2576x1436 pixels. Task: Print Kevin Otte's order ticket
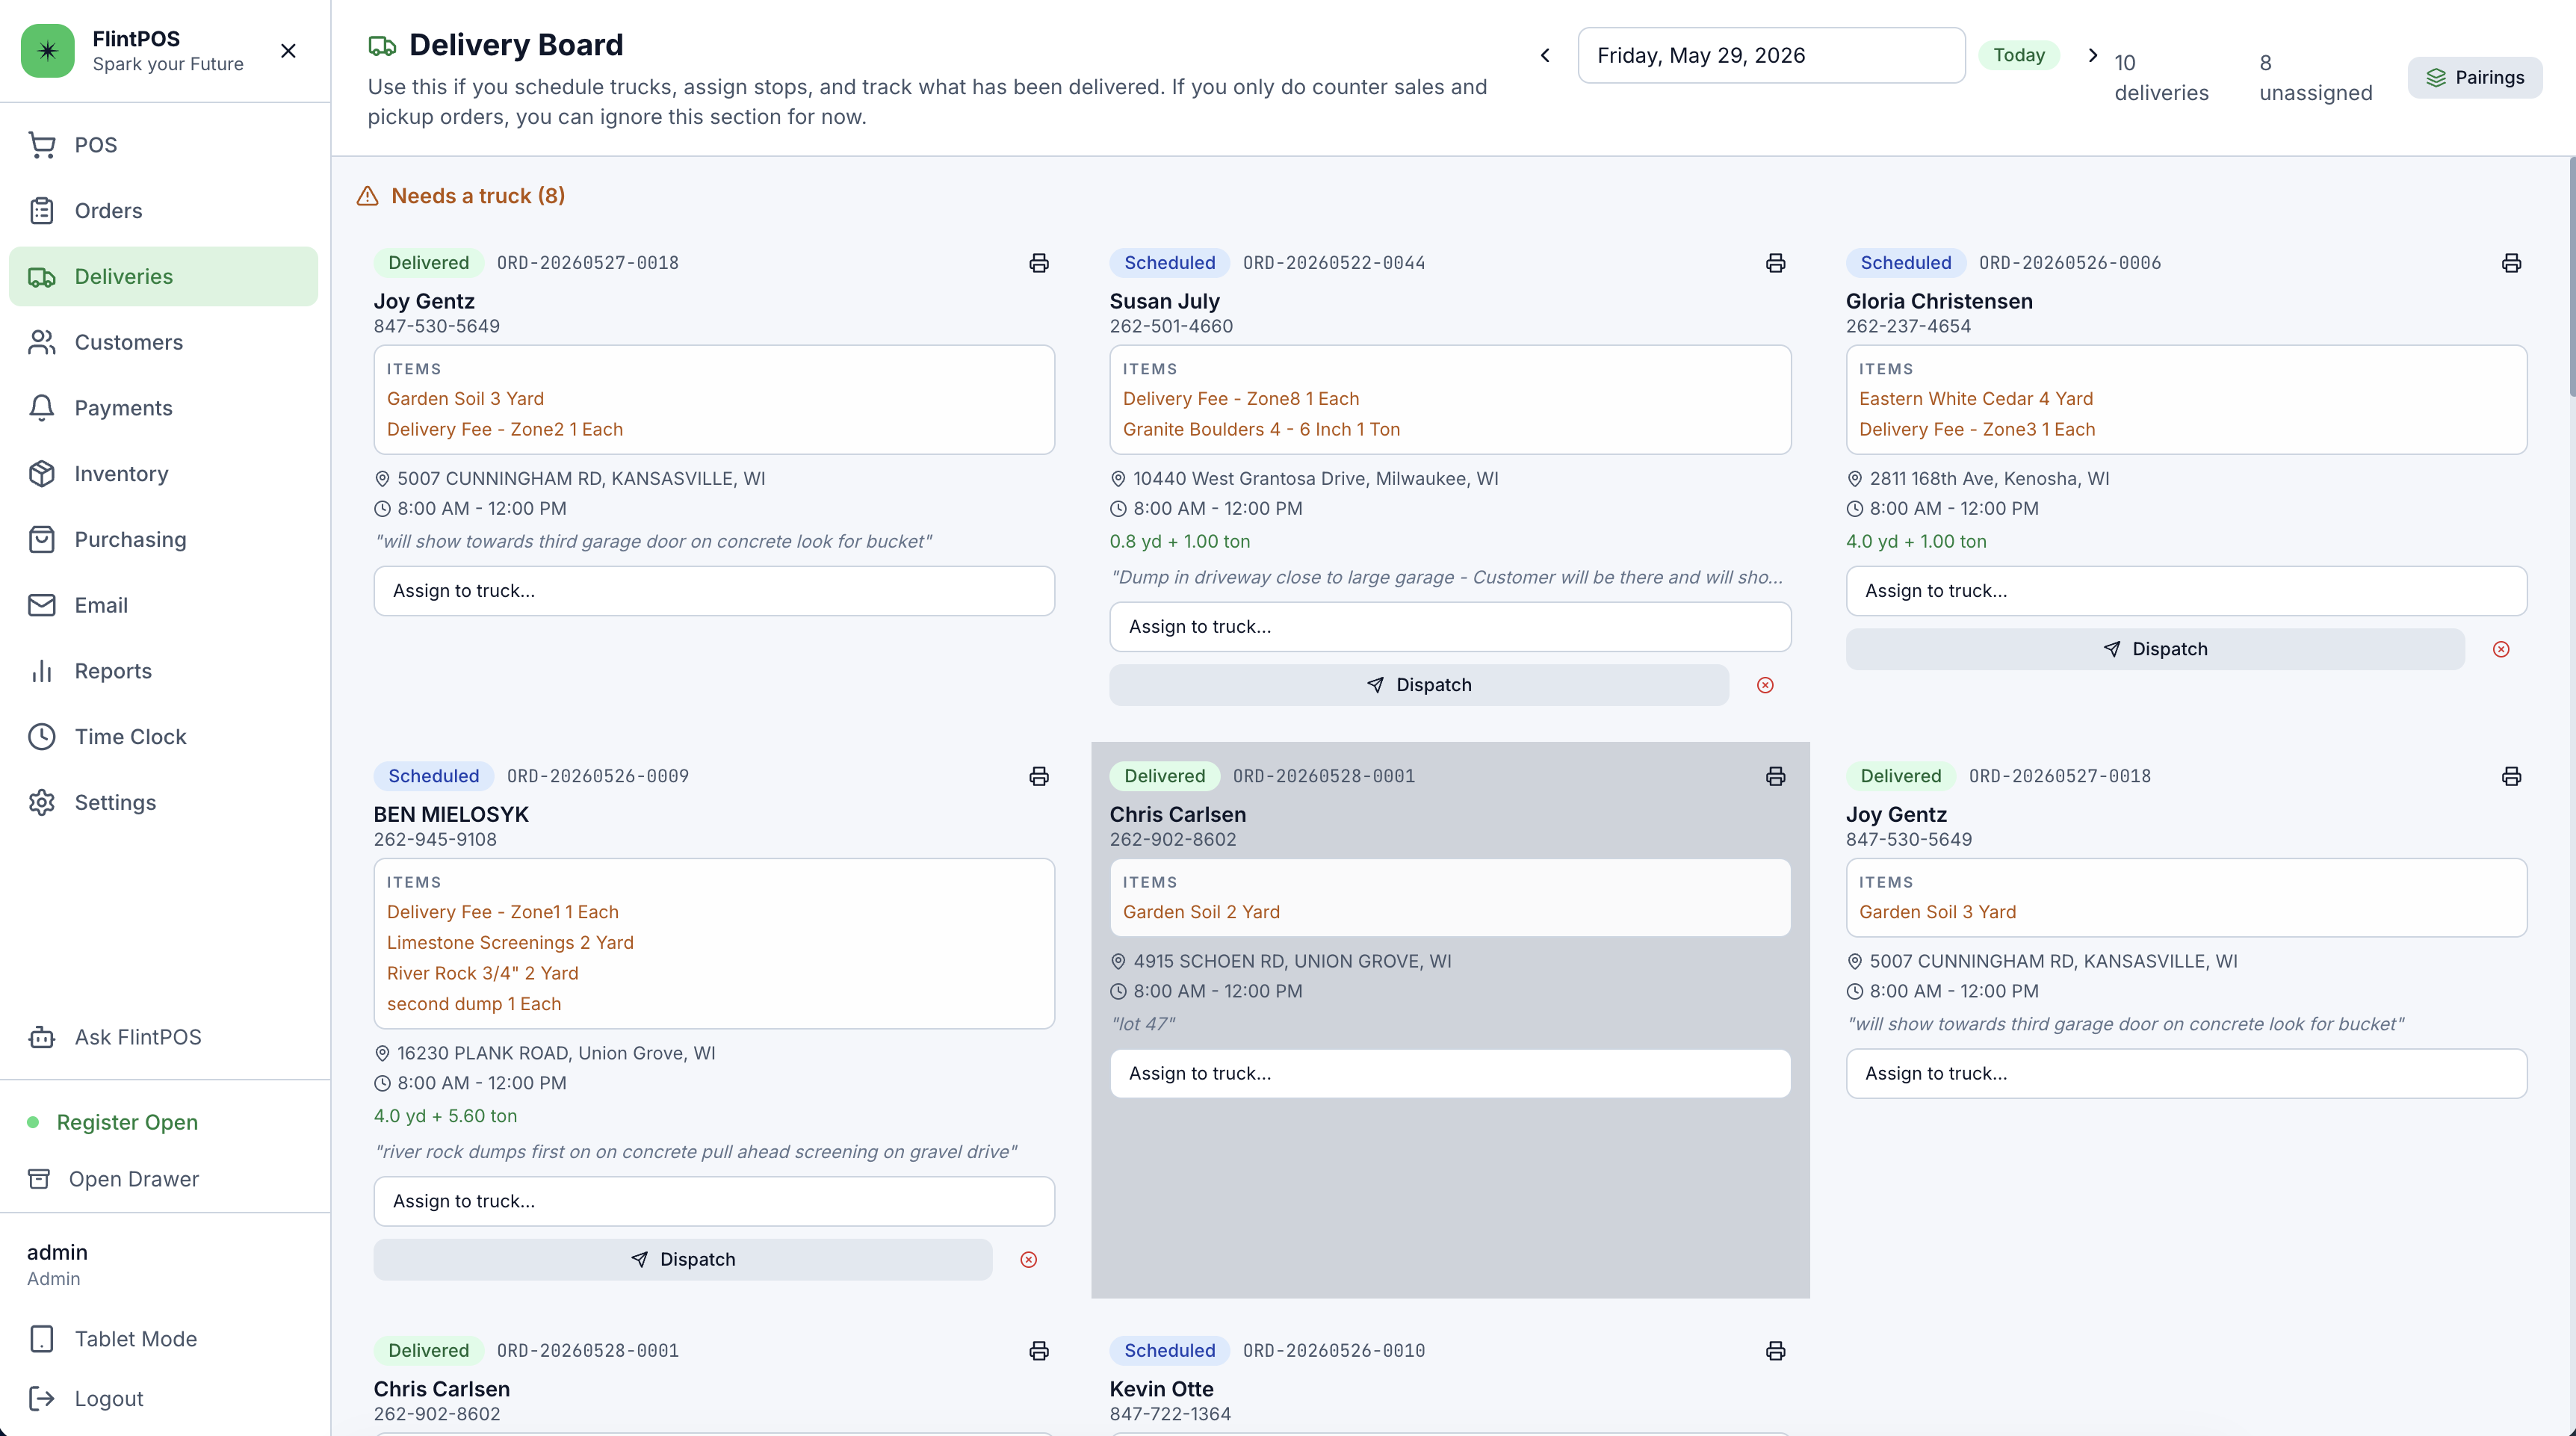click(x=1775, y=1351)
